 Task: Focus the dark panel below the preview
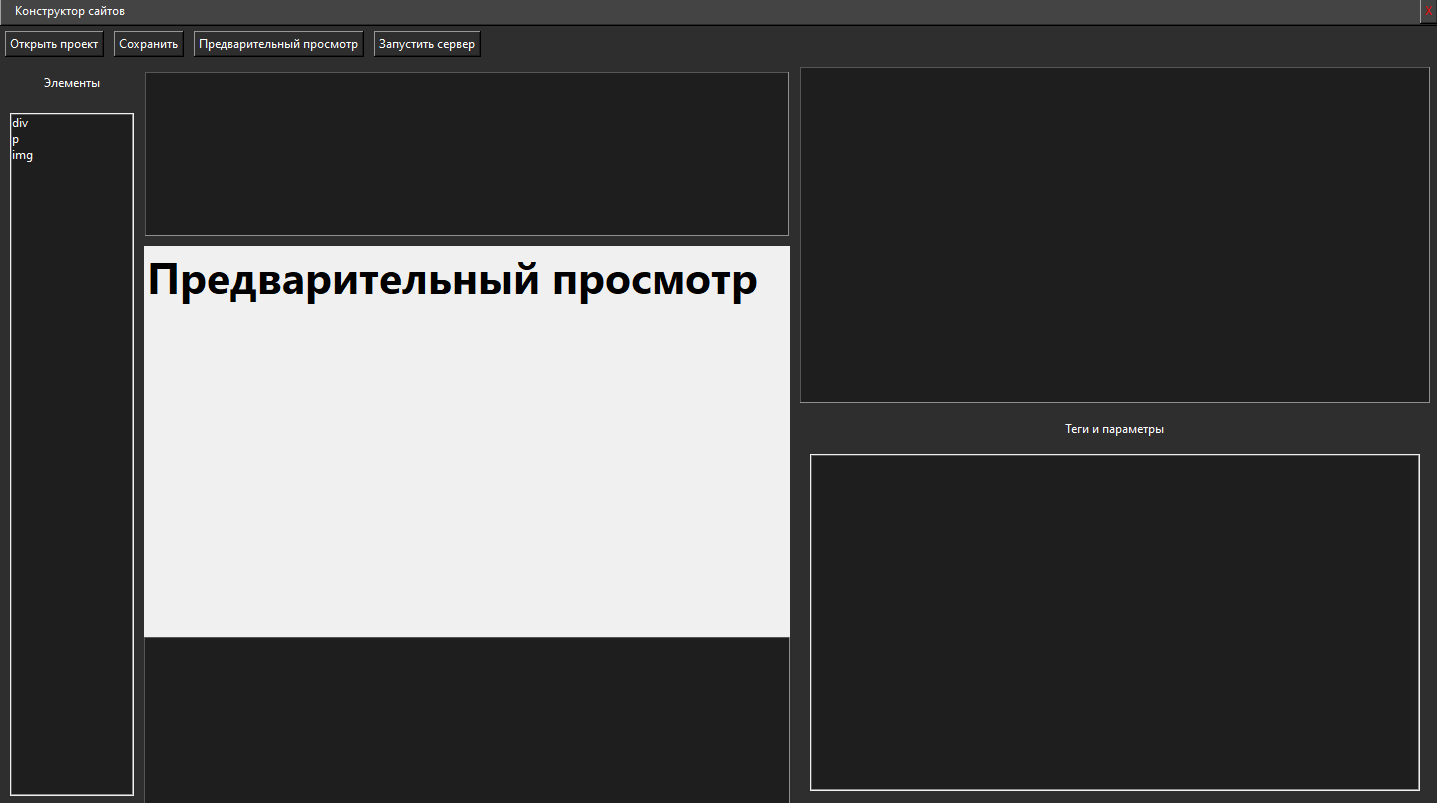click(x=467, y=720)
